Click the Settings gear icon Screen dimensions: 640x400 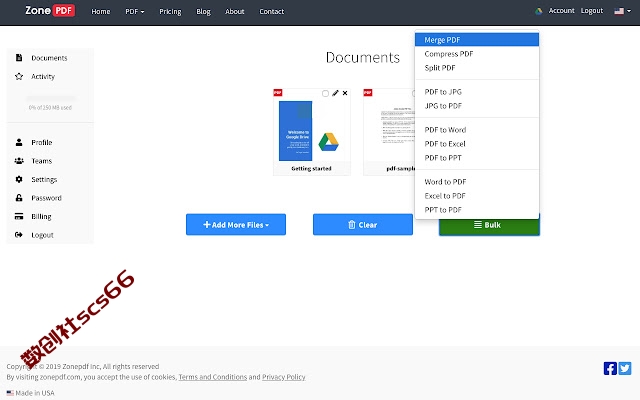[x=19, y=179]
